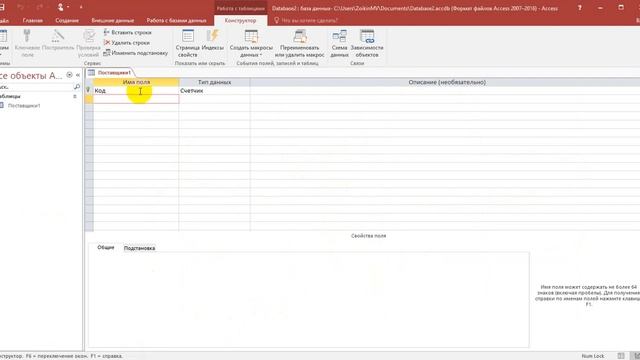
Task: Open the navigation pane options dropdown
Action: coord(69,75)
